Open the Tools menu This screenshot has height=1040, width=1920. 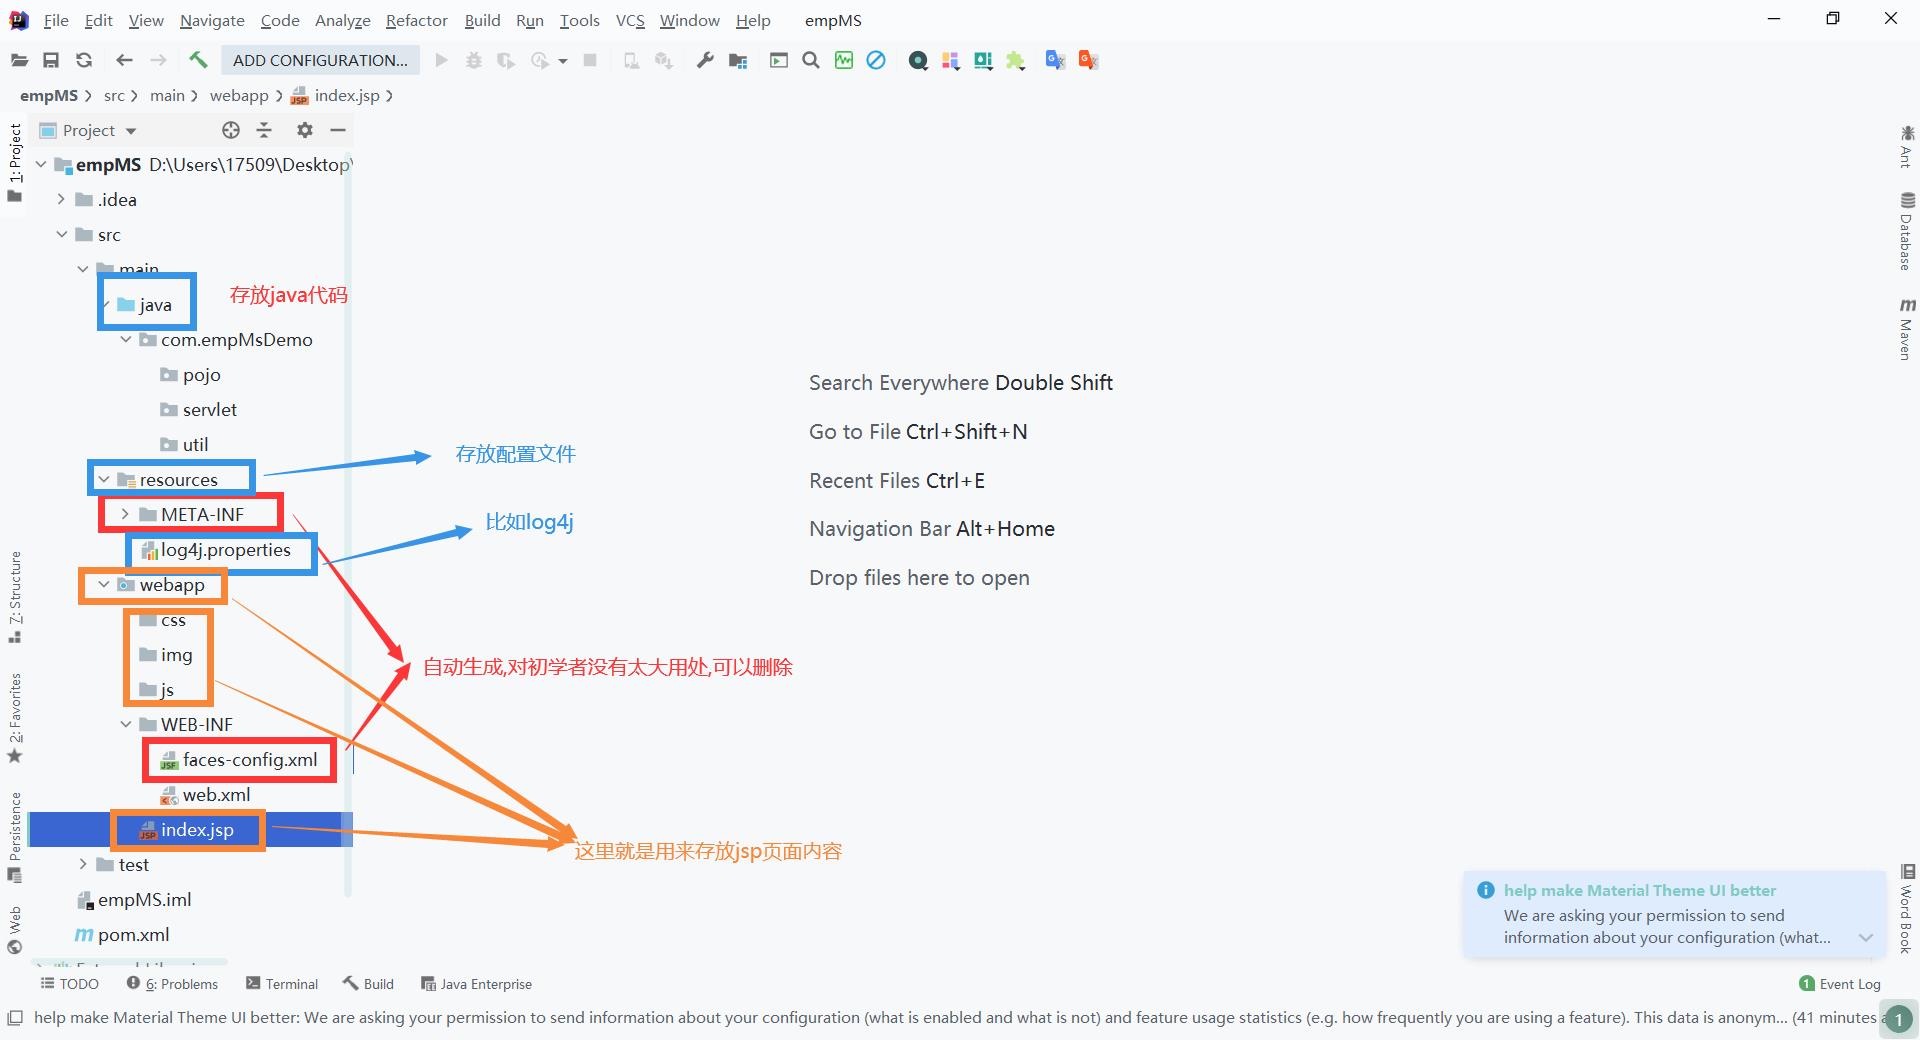[x=580, y=20]
